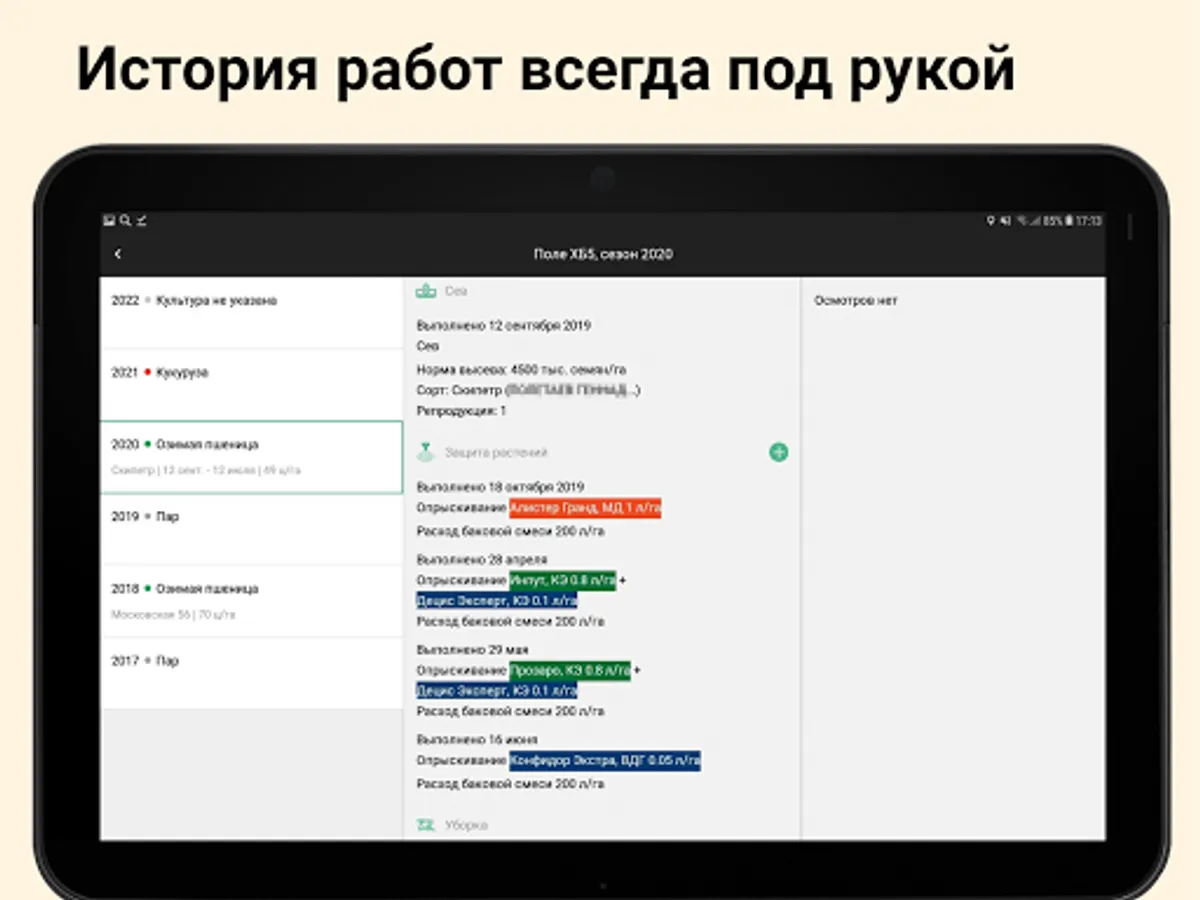The image size is (1200, 900).
Task: Tap the back arrow in the header
Action: click(x=118, y=254)
